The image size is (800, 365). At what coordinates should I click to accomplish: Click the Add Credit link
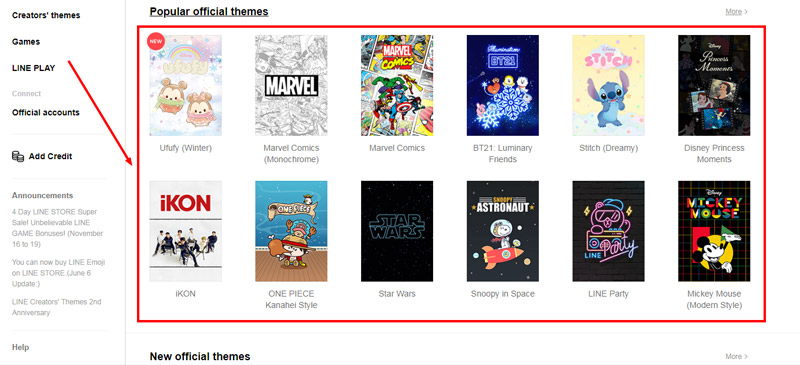coord(51,156)
